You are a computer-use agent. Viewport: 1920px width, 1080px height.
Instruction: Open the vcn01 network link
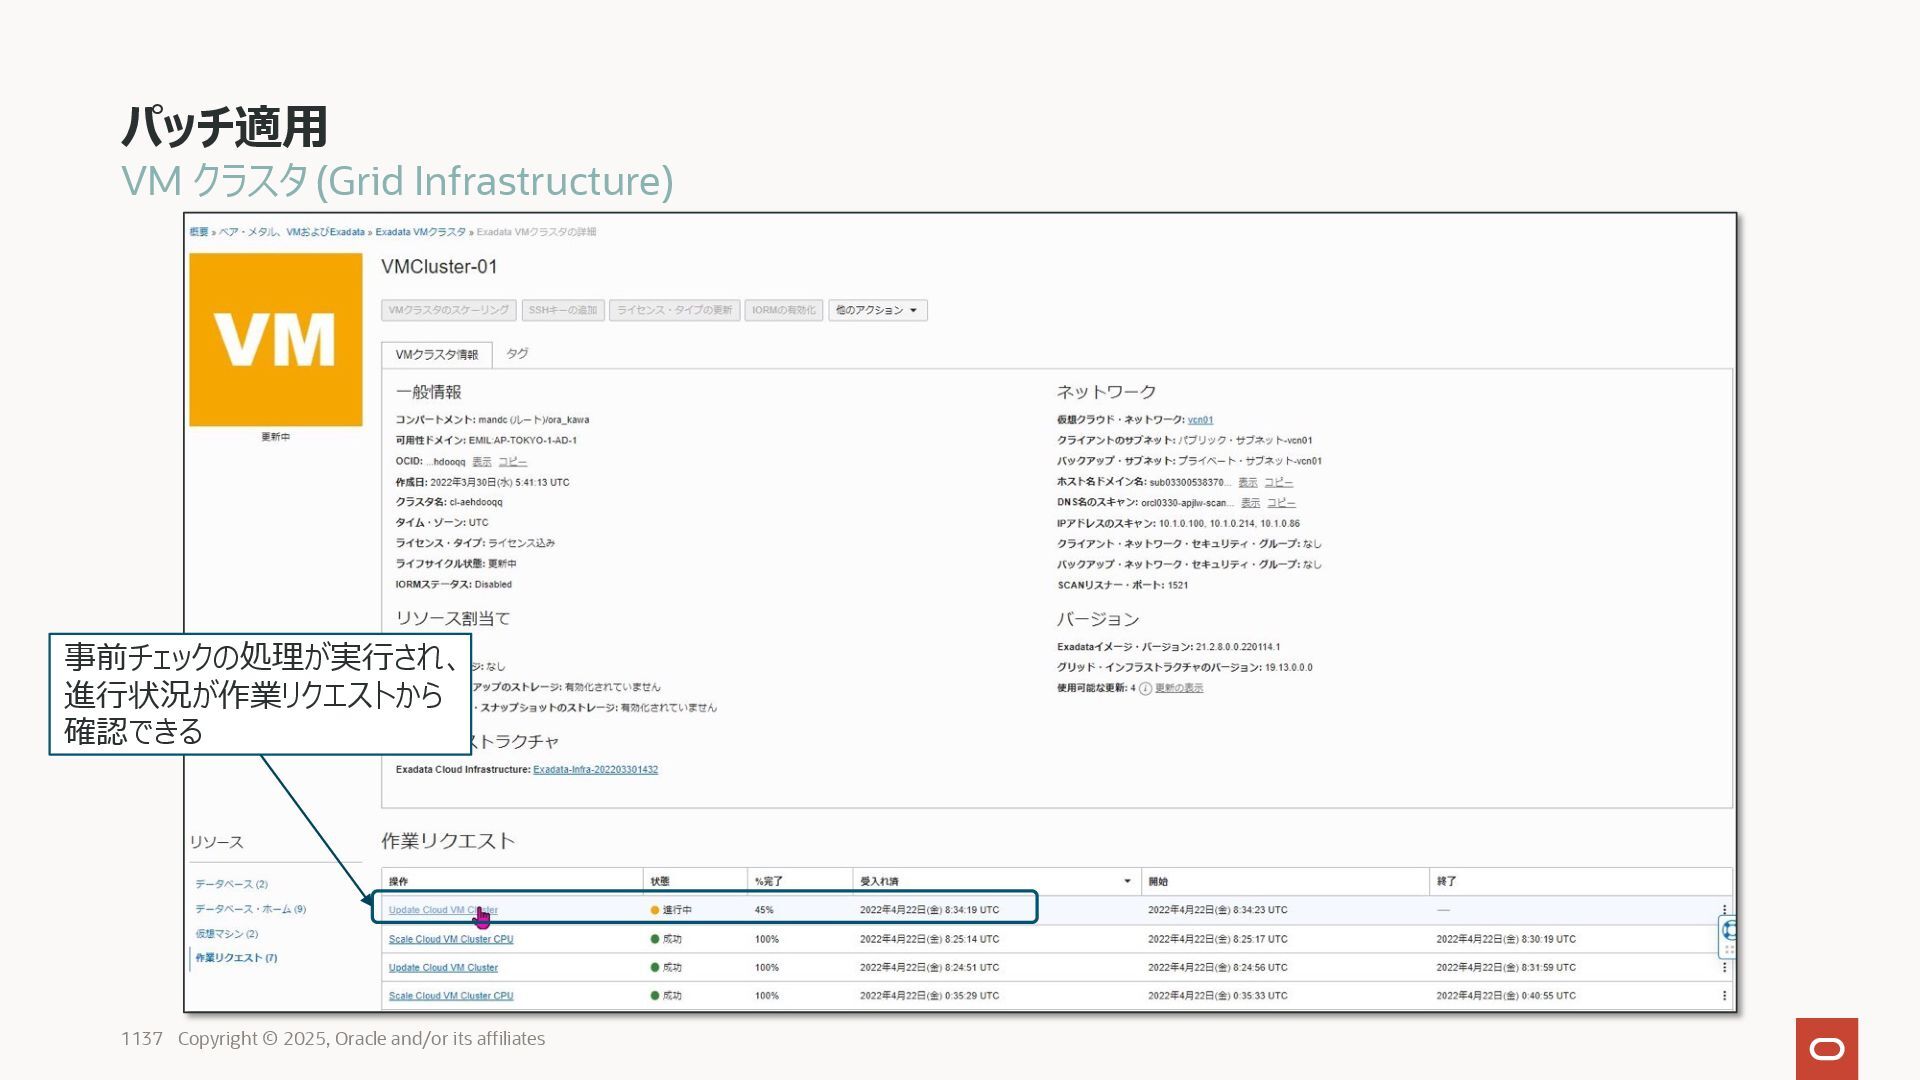pyautogui.click(x=1200, y=420)
